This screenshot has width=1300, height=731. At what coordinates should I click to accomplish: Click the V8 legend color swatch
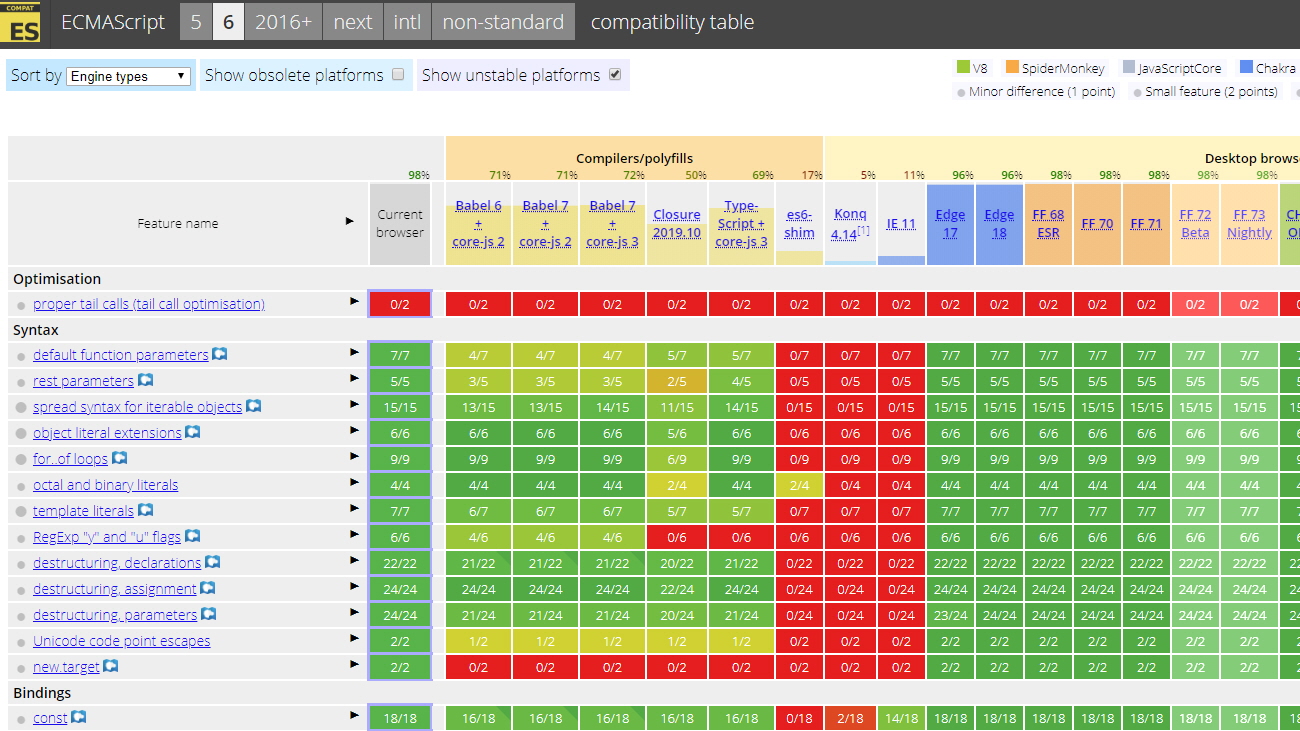click(x=963, y=68)
